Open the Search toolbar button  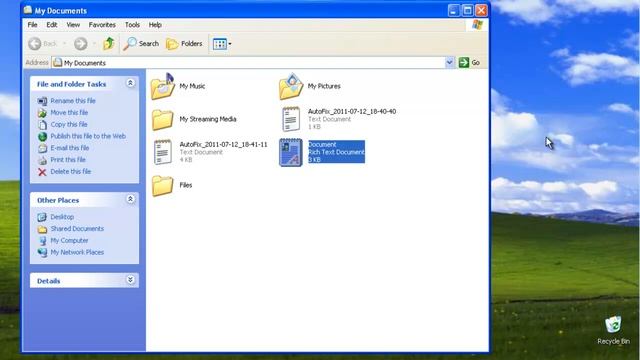[141, 44]
